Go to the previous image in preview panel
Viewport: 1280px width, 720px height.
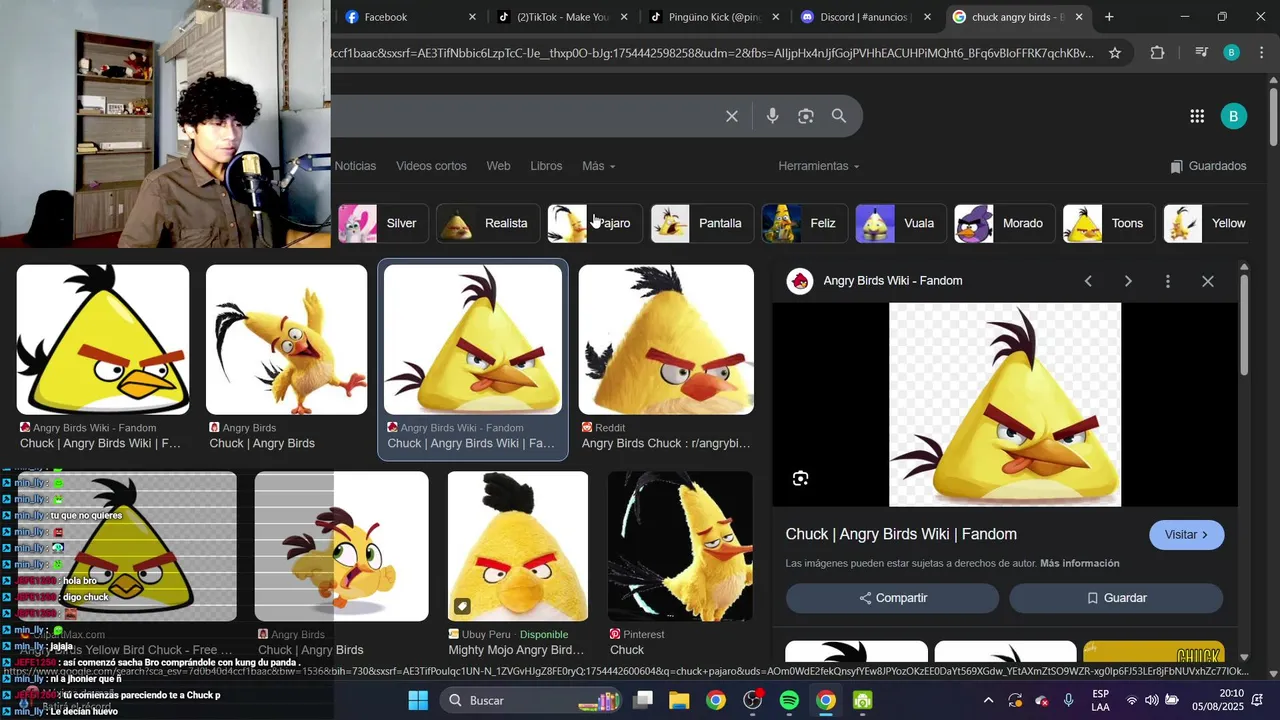pyautogui.click(x=1089, y=281)
